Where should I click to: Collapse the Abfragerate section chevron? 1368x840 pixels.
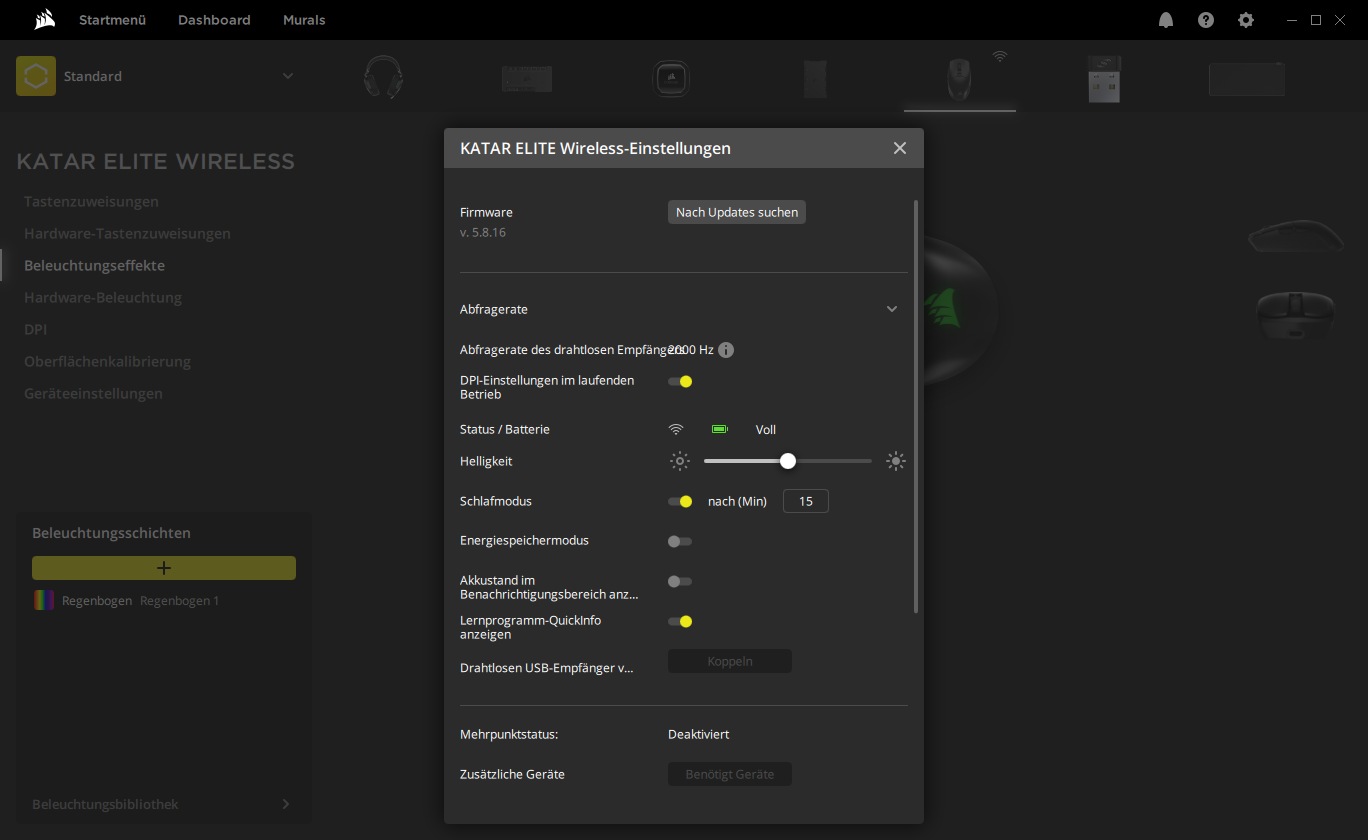coord(892,310)
